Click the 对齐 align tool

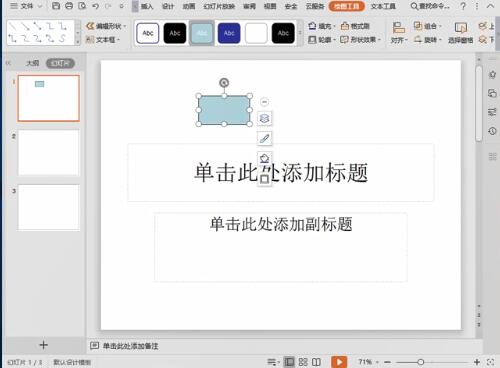click(x=398, y=33)
